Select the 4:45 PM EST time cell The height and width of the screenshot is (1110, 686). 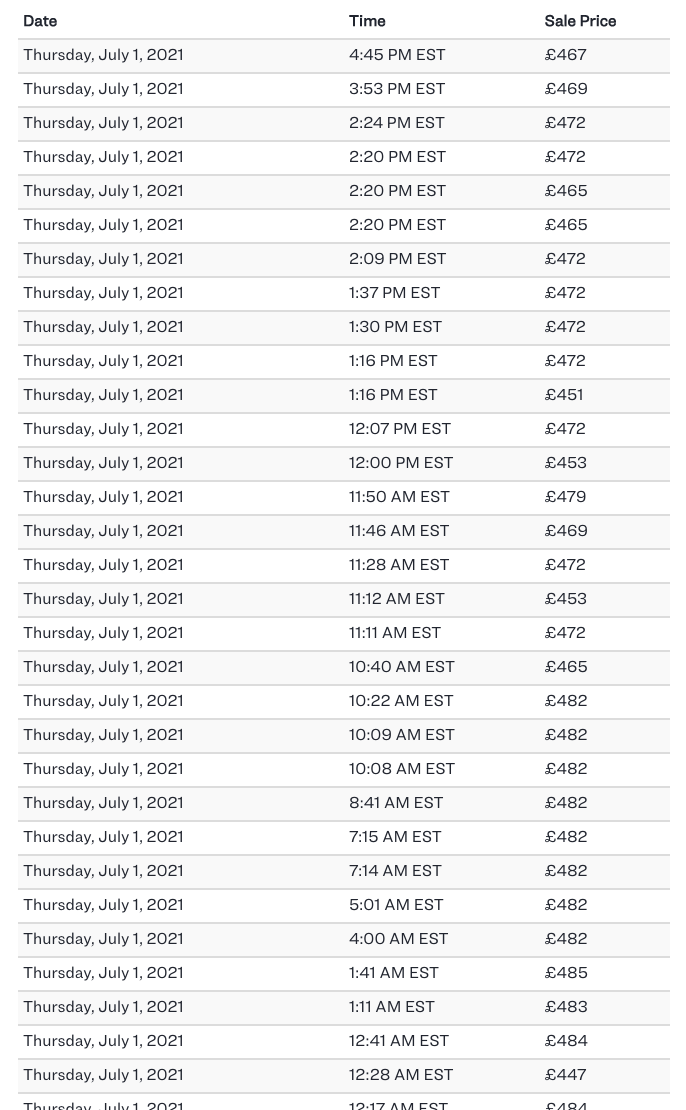397,55
